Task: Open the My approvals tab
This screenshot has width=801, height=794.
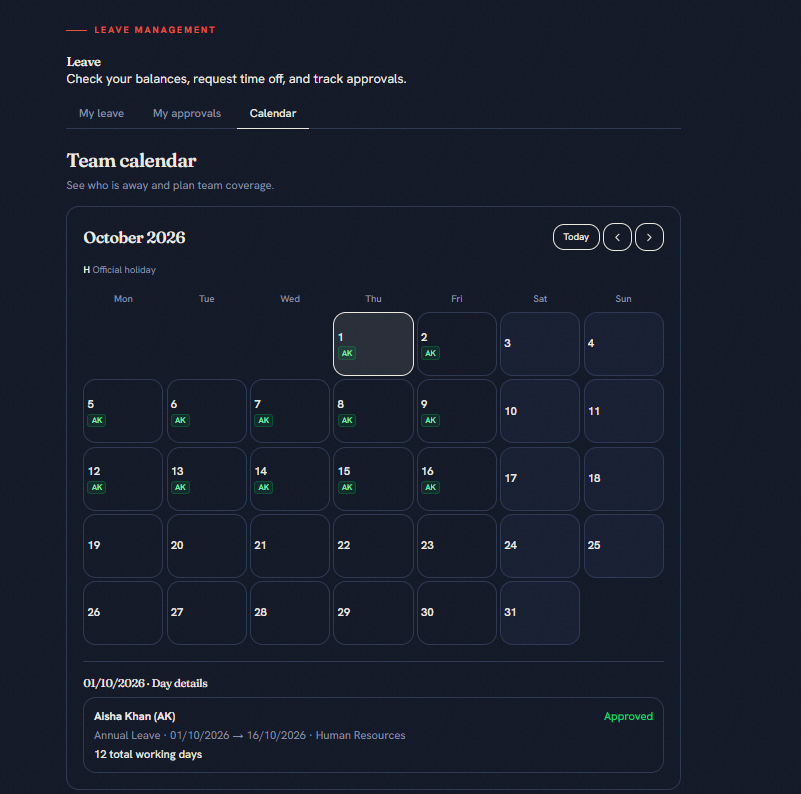Action: pos(187,113)
